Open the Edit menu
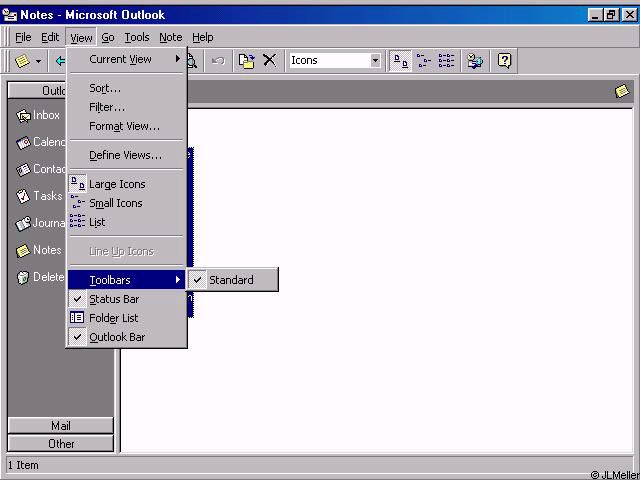The height and width of the screenshot is (480, 640). coord(50,38)
